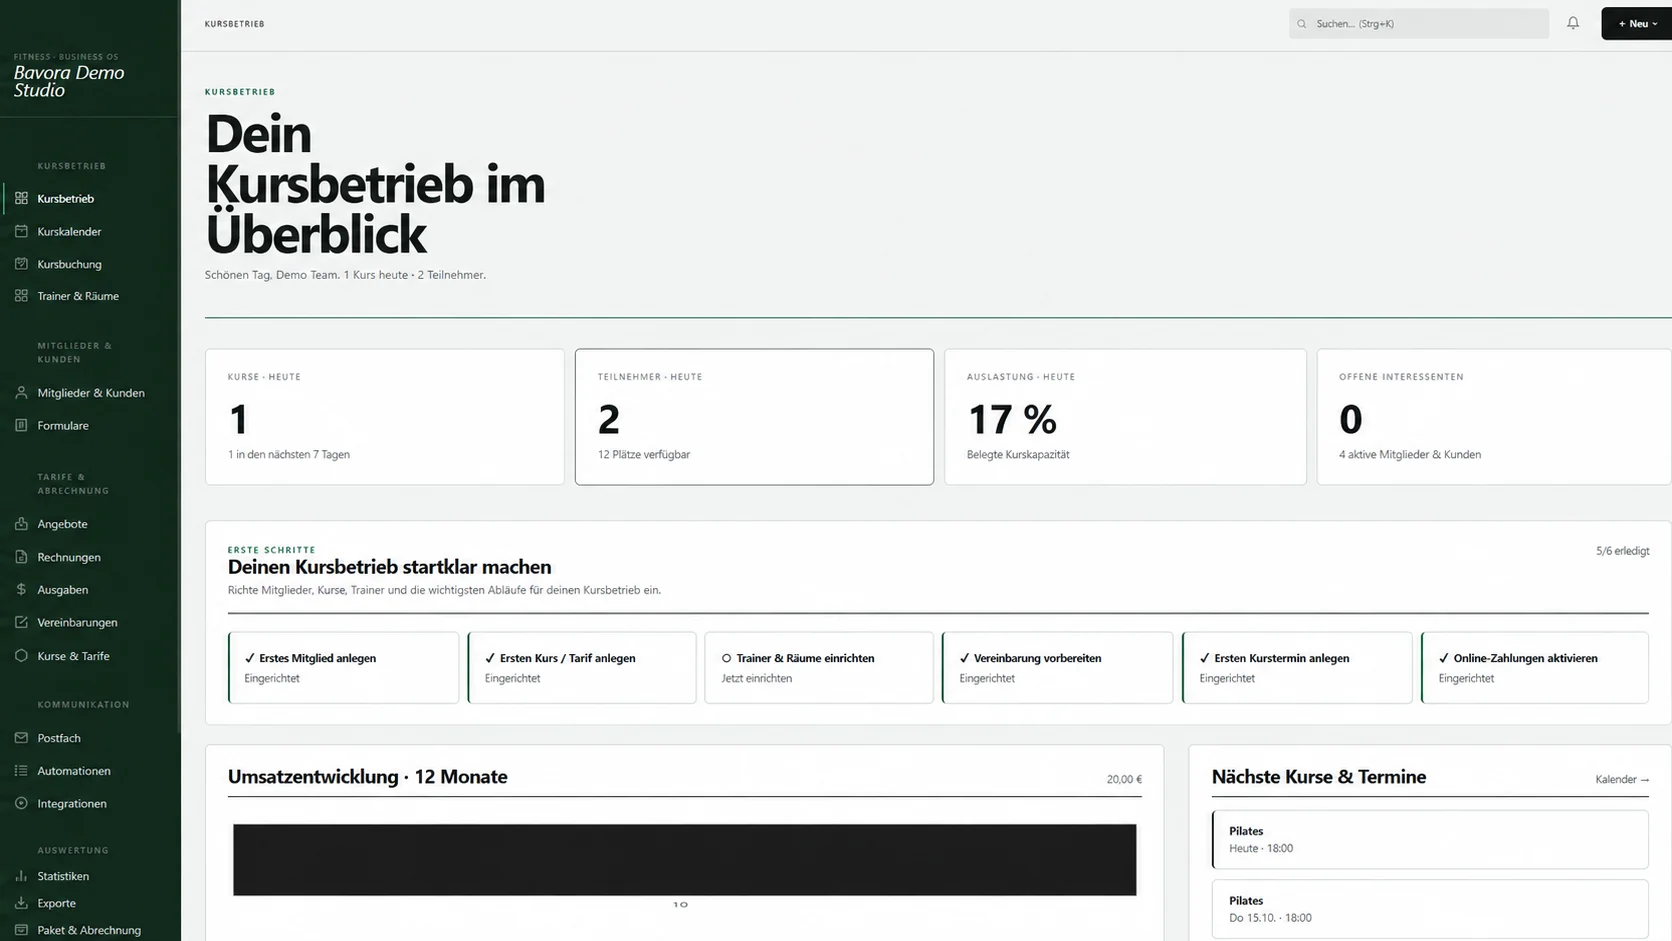The width and height of the screenshot is (1672, 941).
Task: Follow the Kalender arrow link
Action: pyautogui.click(x=1622, y=779)
